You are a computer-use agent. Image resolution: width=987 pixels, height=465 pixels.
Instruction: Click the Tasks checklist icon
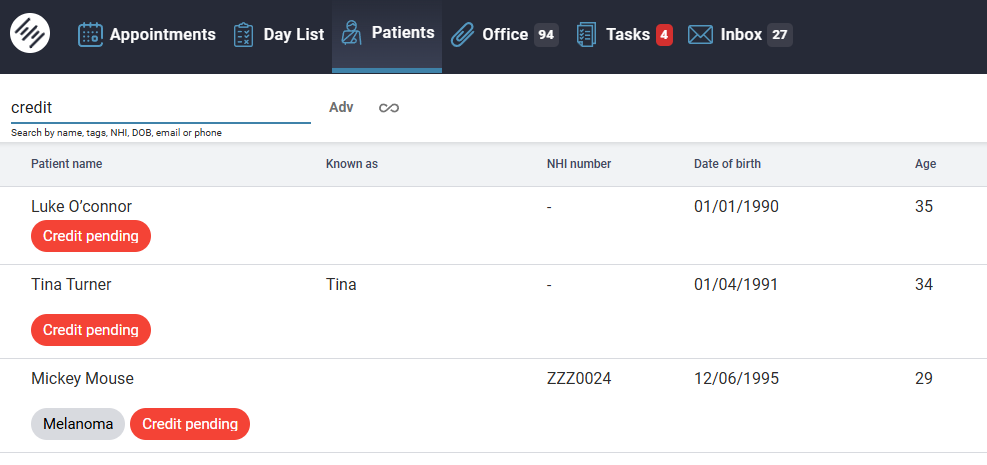tap(586, 34)
